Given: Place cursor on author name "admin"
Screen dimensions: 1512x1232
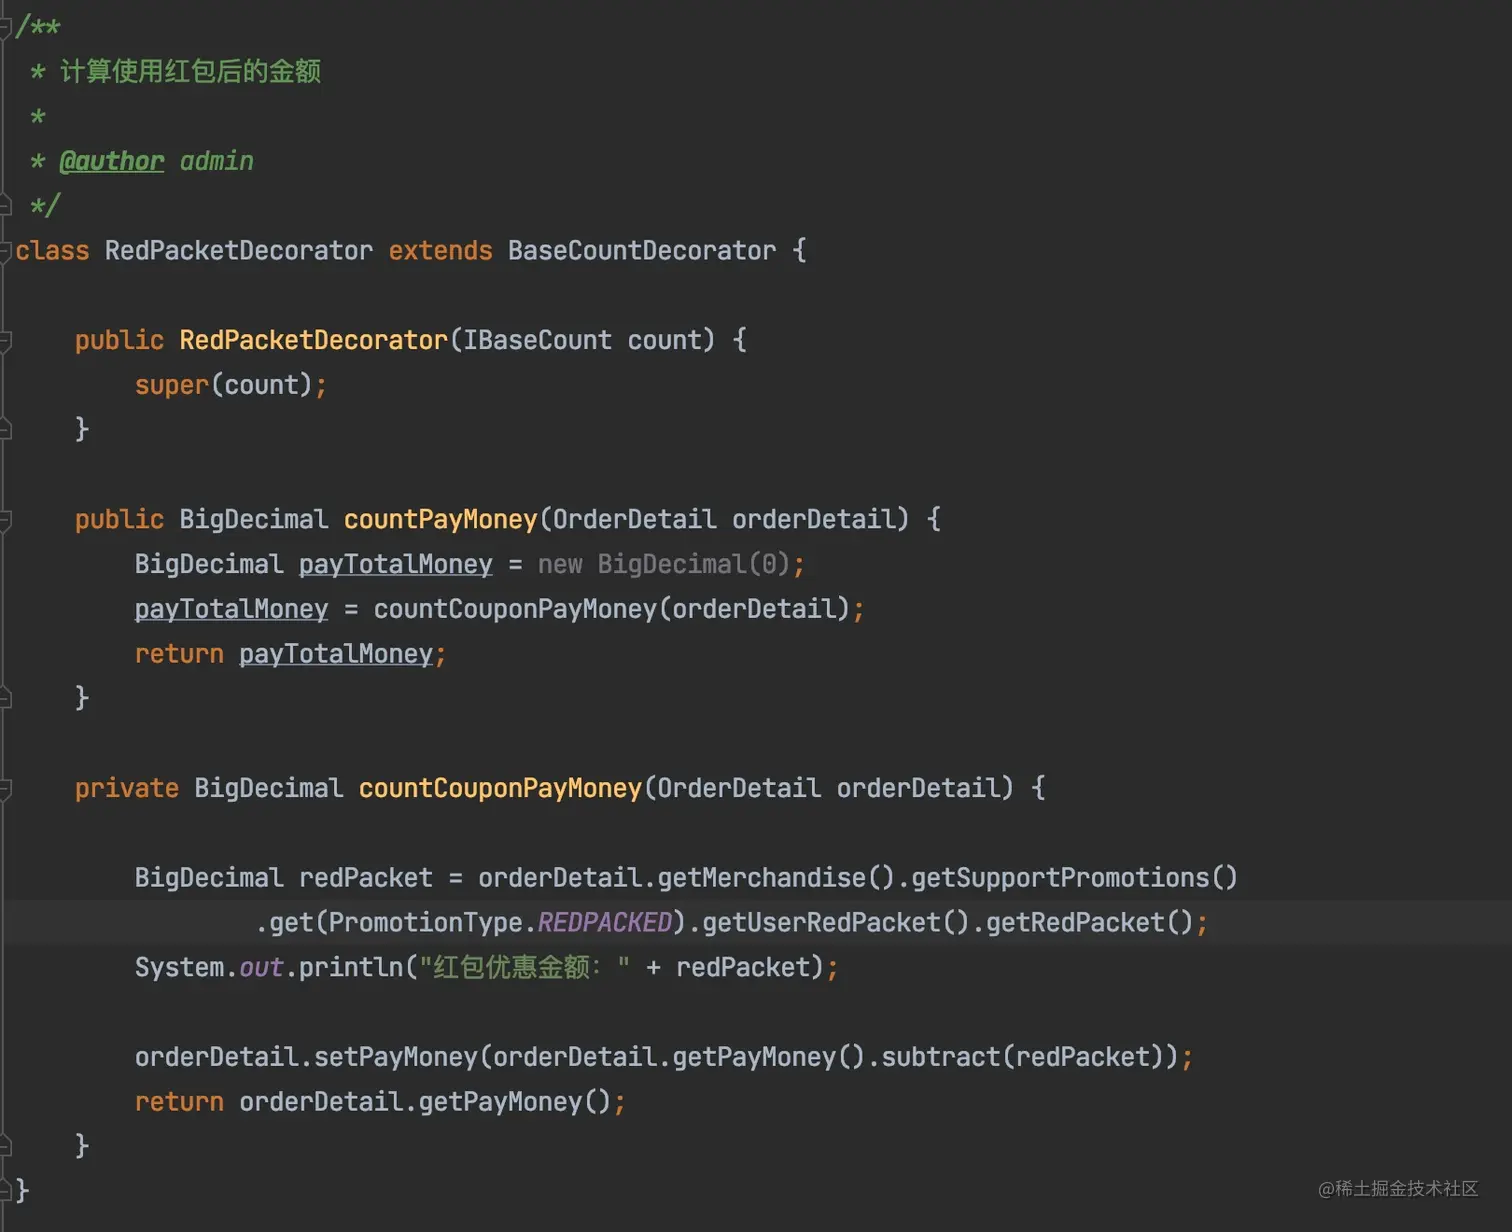Looking at the screenshot, I should pos(216,161).
